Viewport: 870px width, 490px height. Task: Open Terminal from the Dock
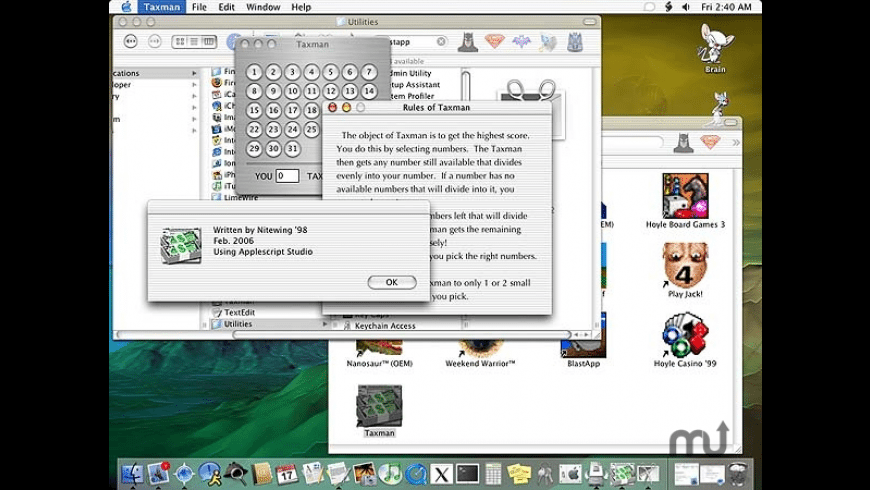pyautogui.click(x=467, y=473)
